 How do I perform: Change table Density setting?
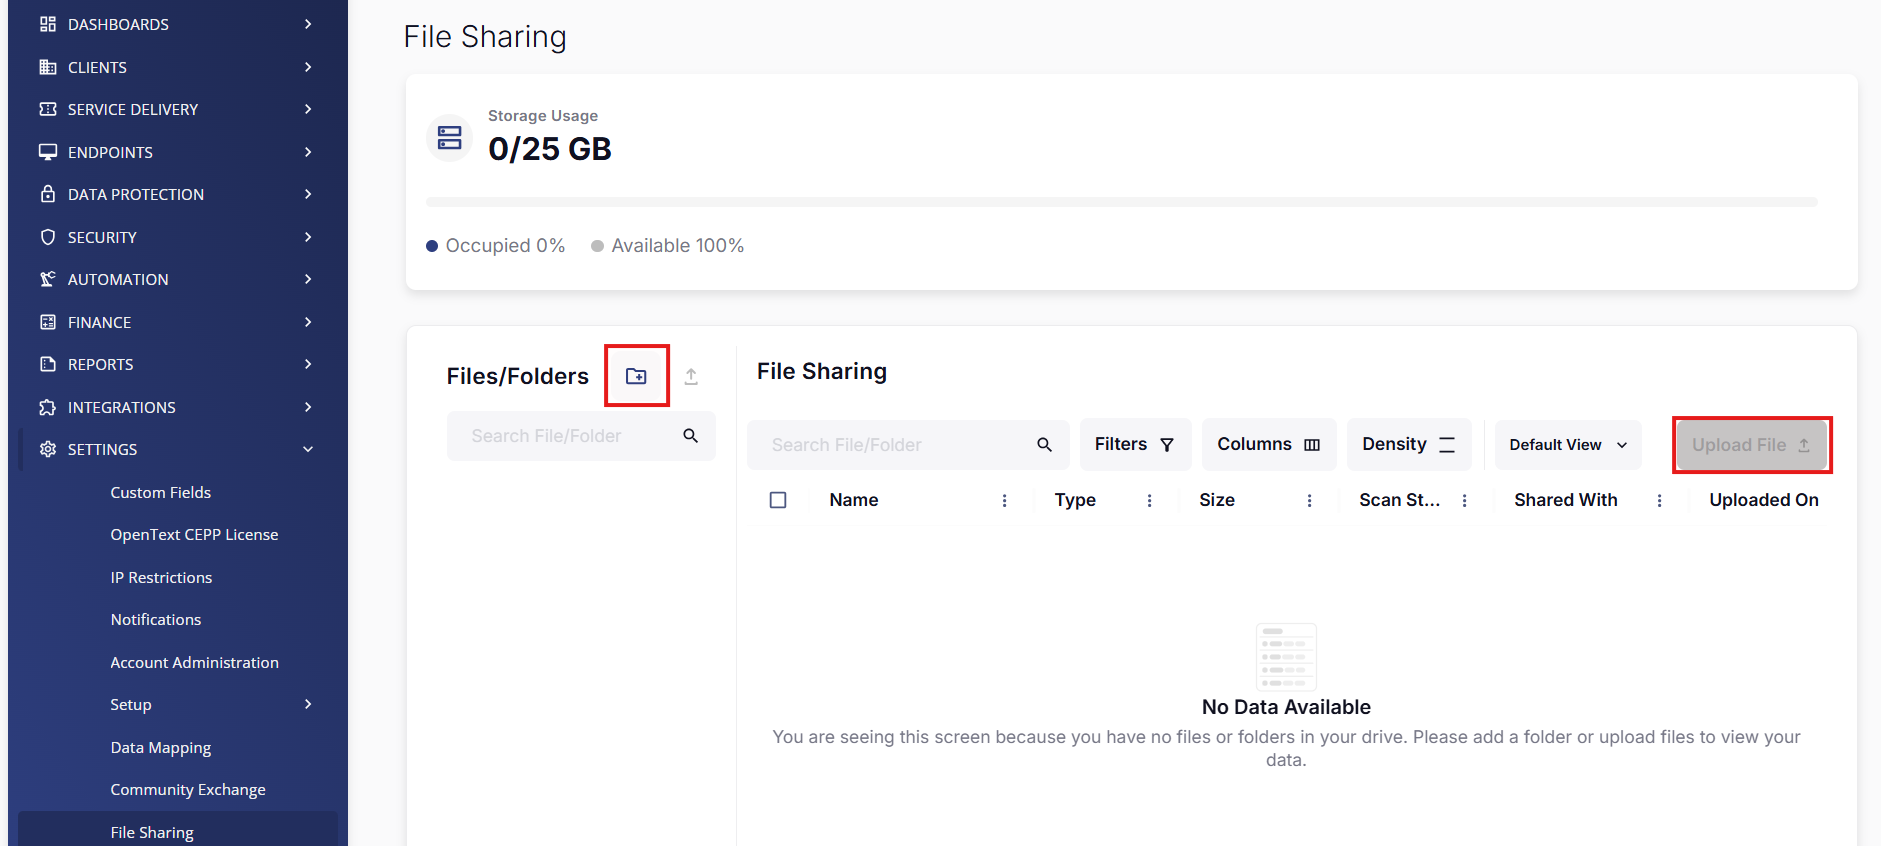(1409, 444)
